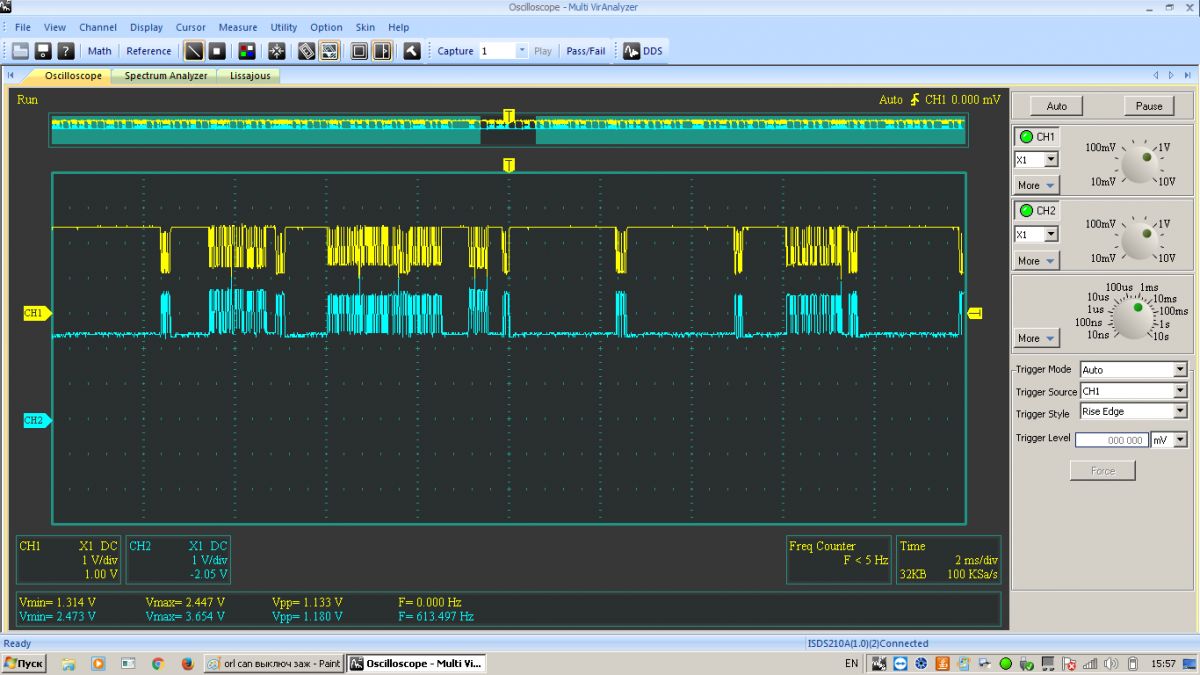Select the line draw mode icon
Screen dimensions: 1200x675
point(194,51)
